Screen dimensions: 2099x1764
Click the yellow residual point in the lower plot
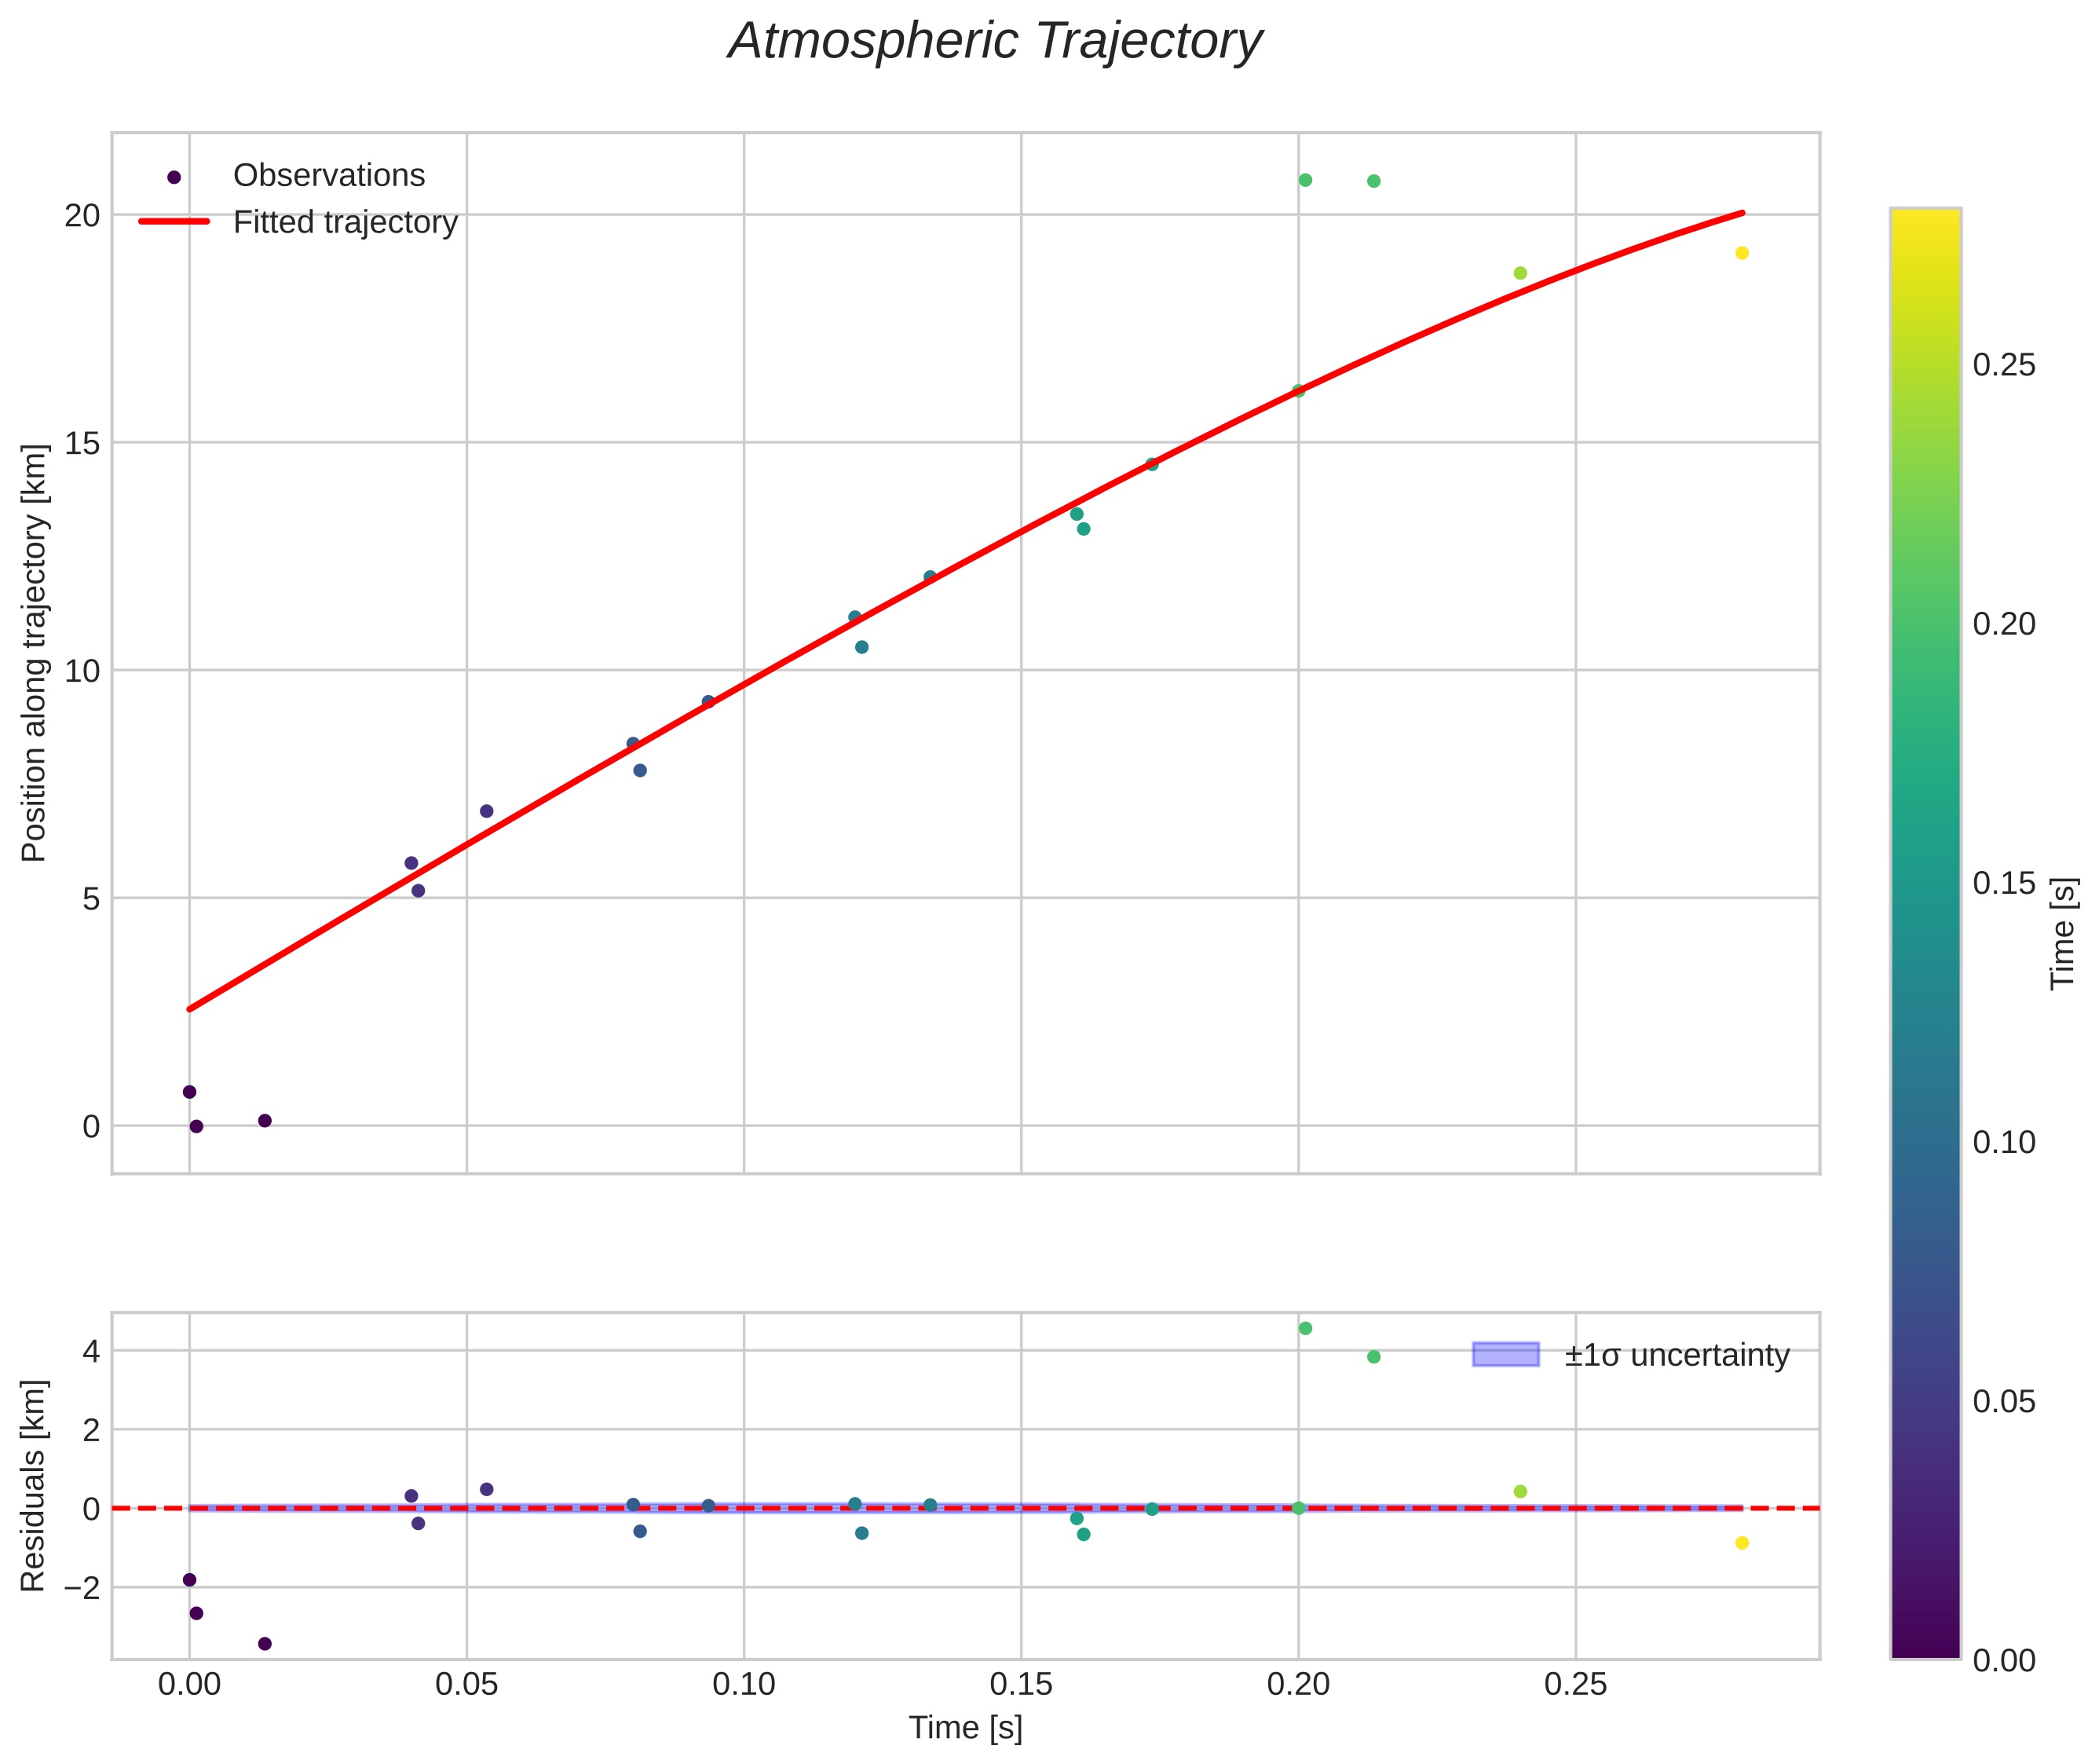pyautogui.click(x=1742, y=1543)
